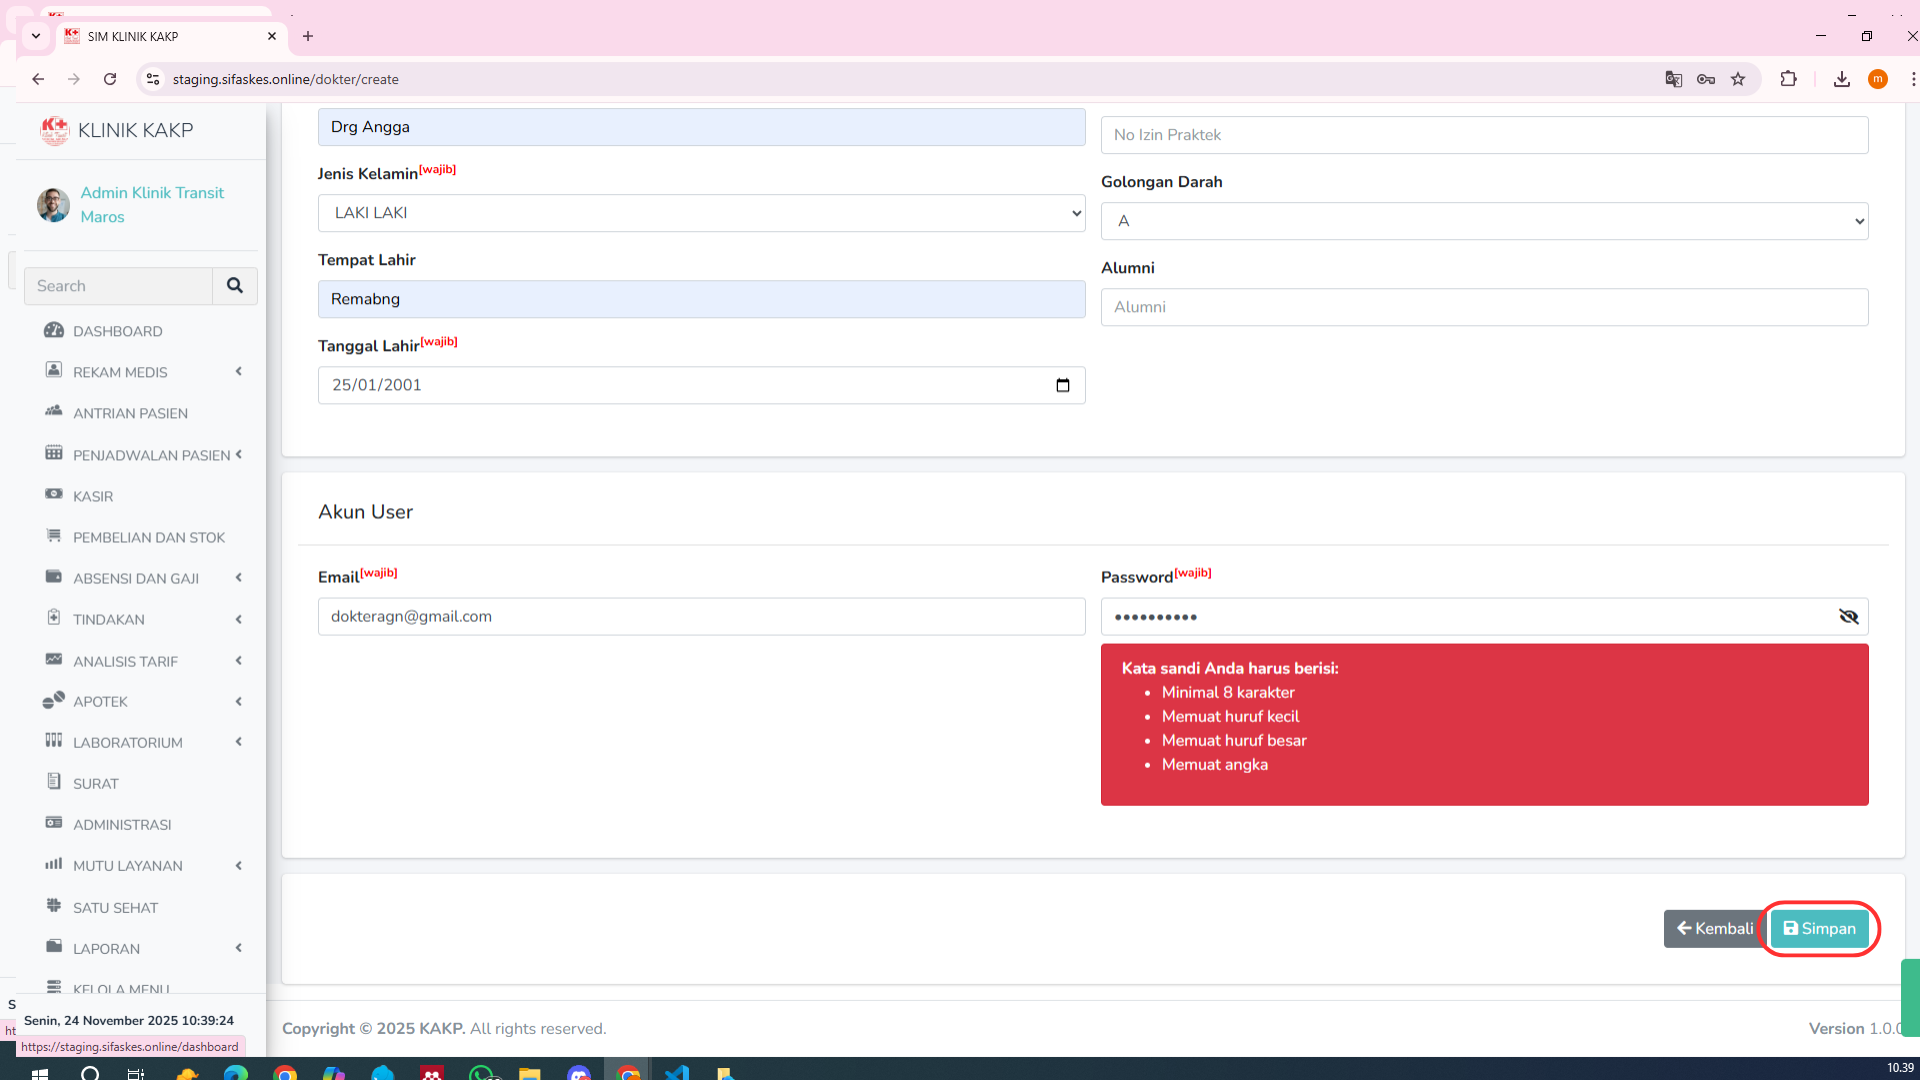
Task: Open the Surat menu item
Action: [x=95, y=783]
